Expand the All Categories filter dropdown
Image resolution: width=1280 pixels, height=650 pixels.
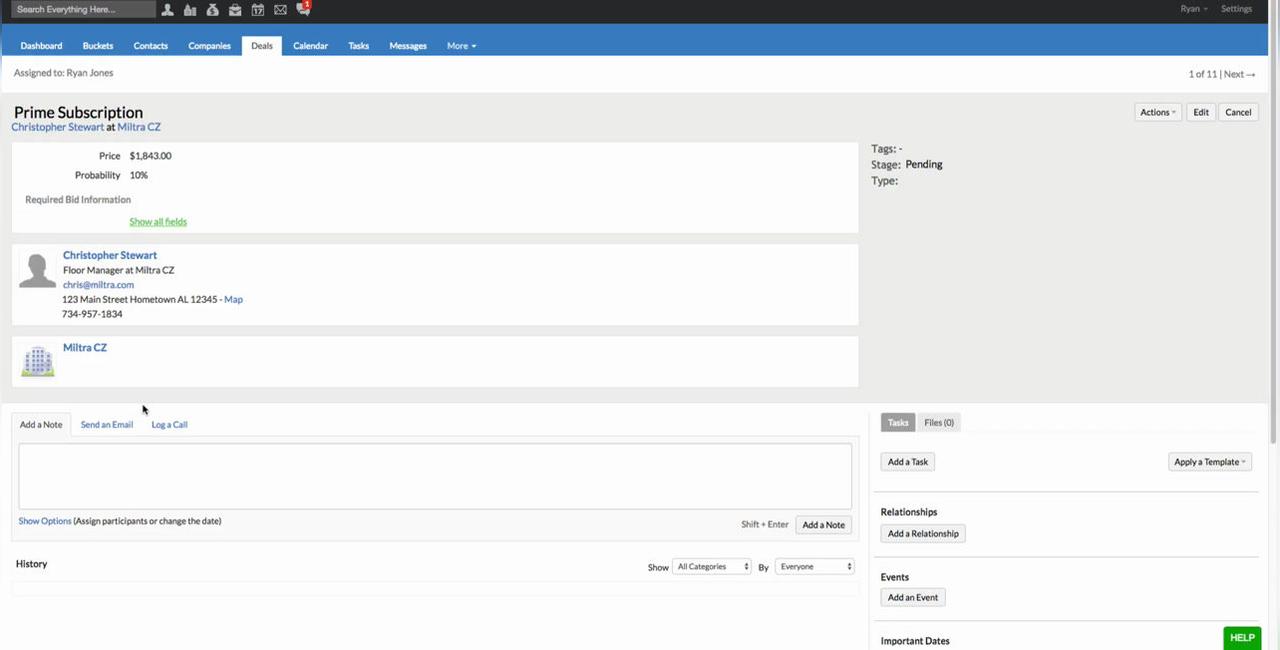711,567
